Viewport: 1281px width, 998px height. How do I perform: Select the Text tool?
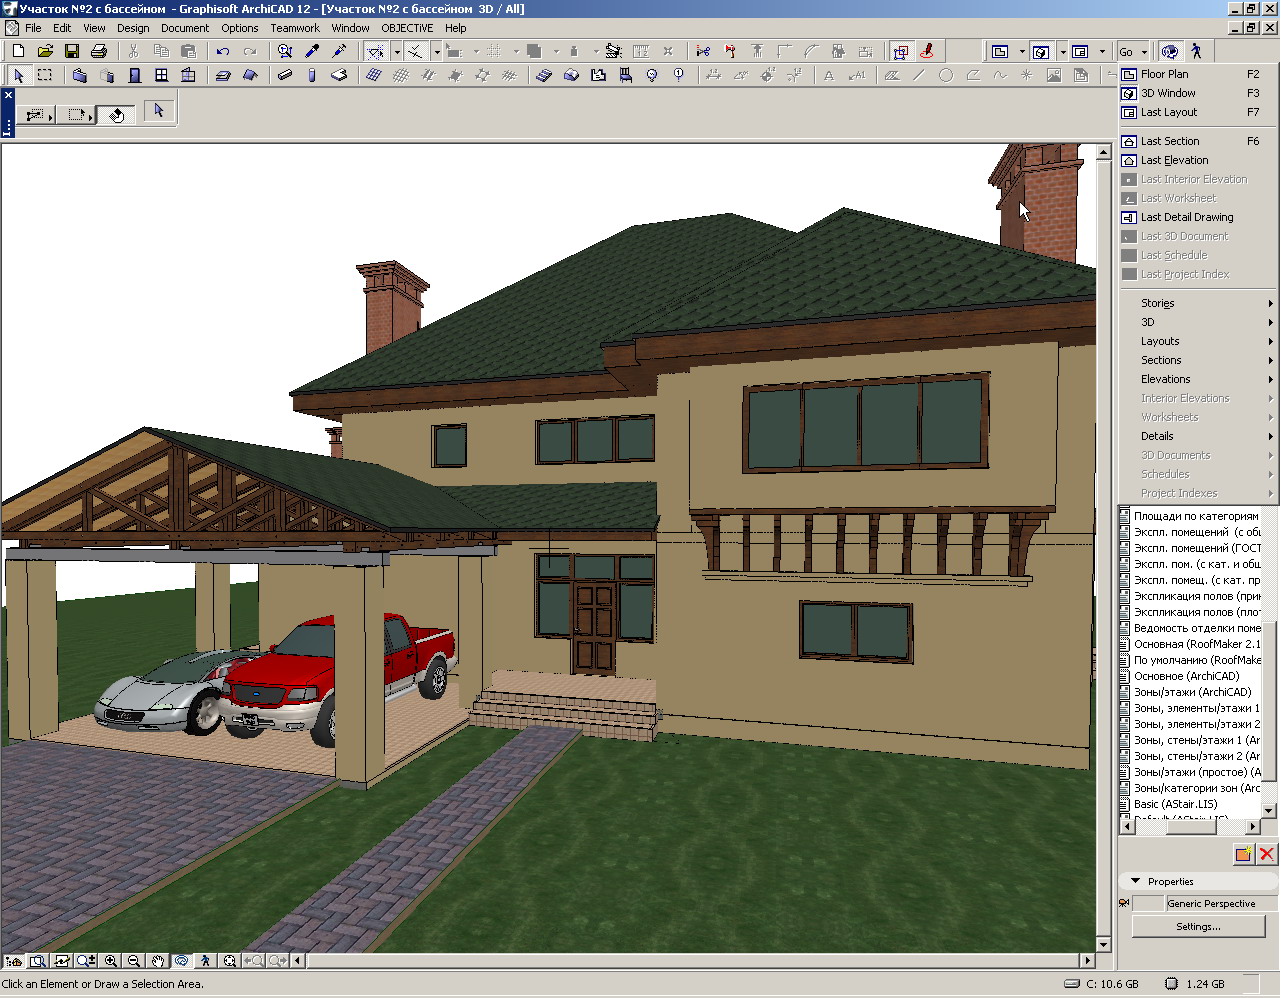(829, 75)
